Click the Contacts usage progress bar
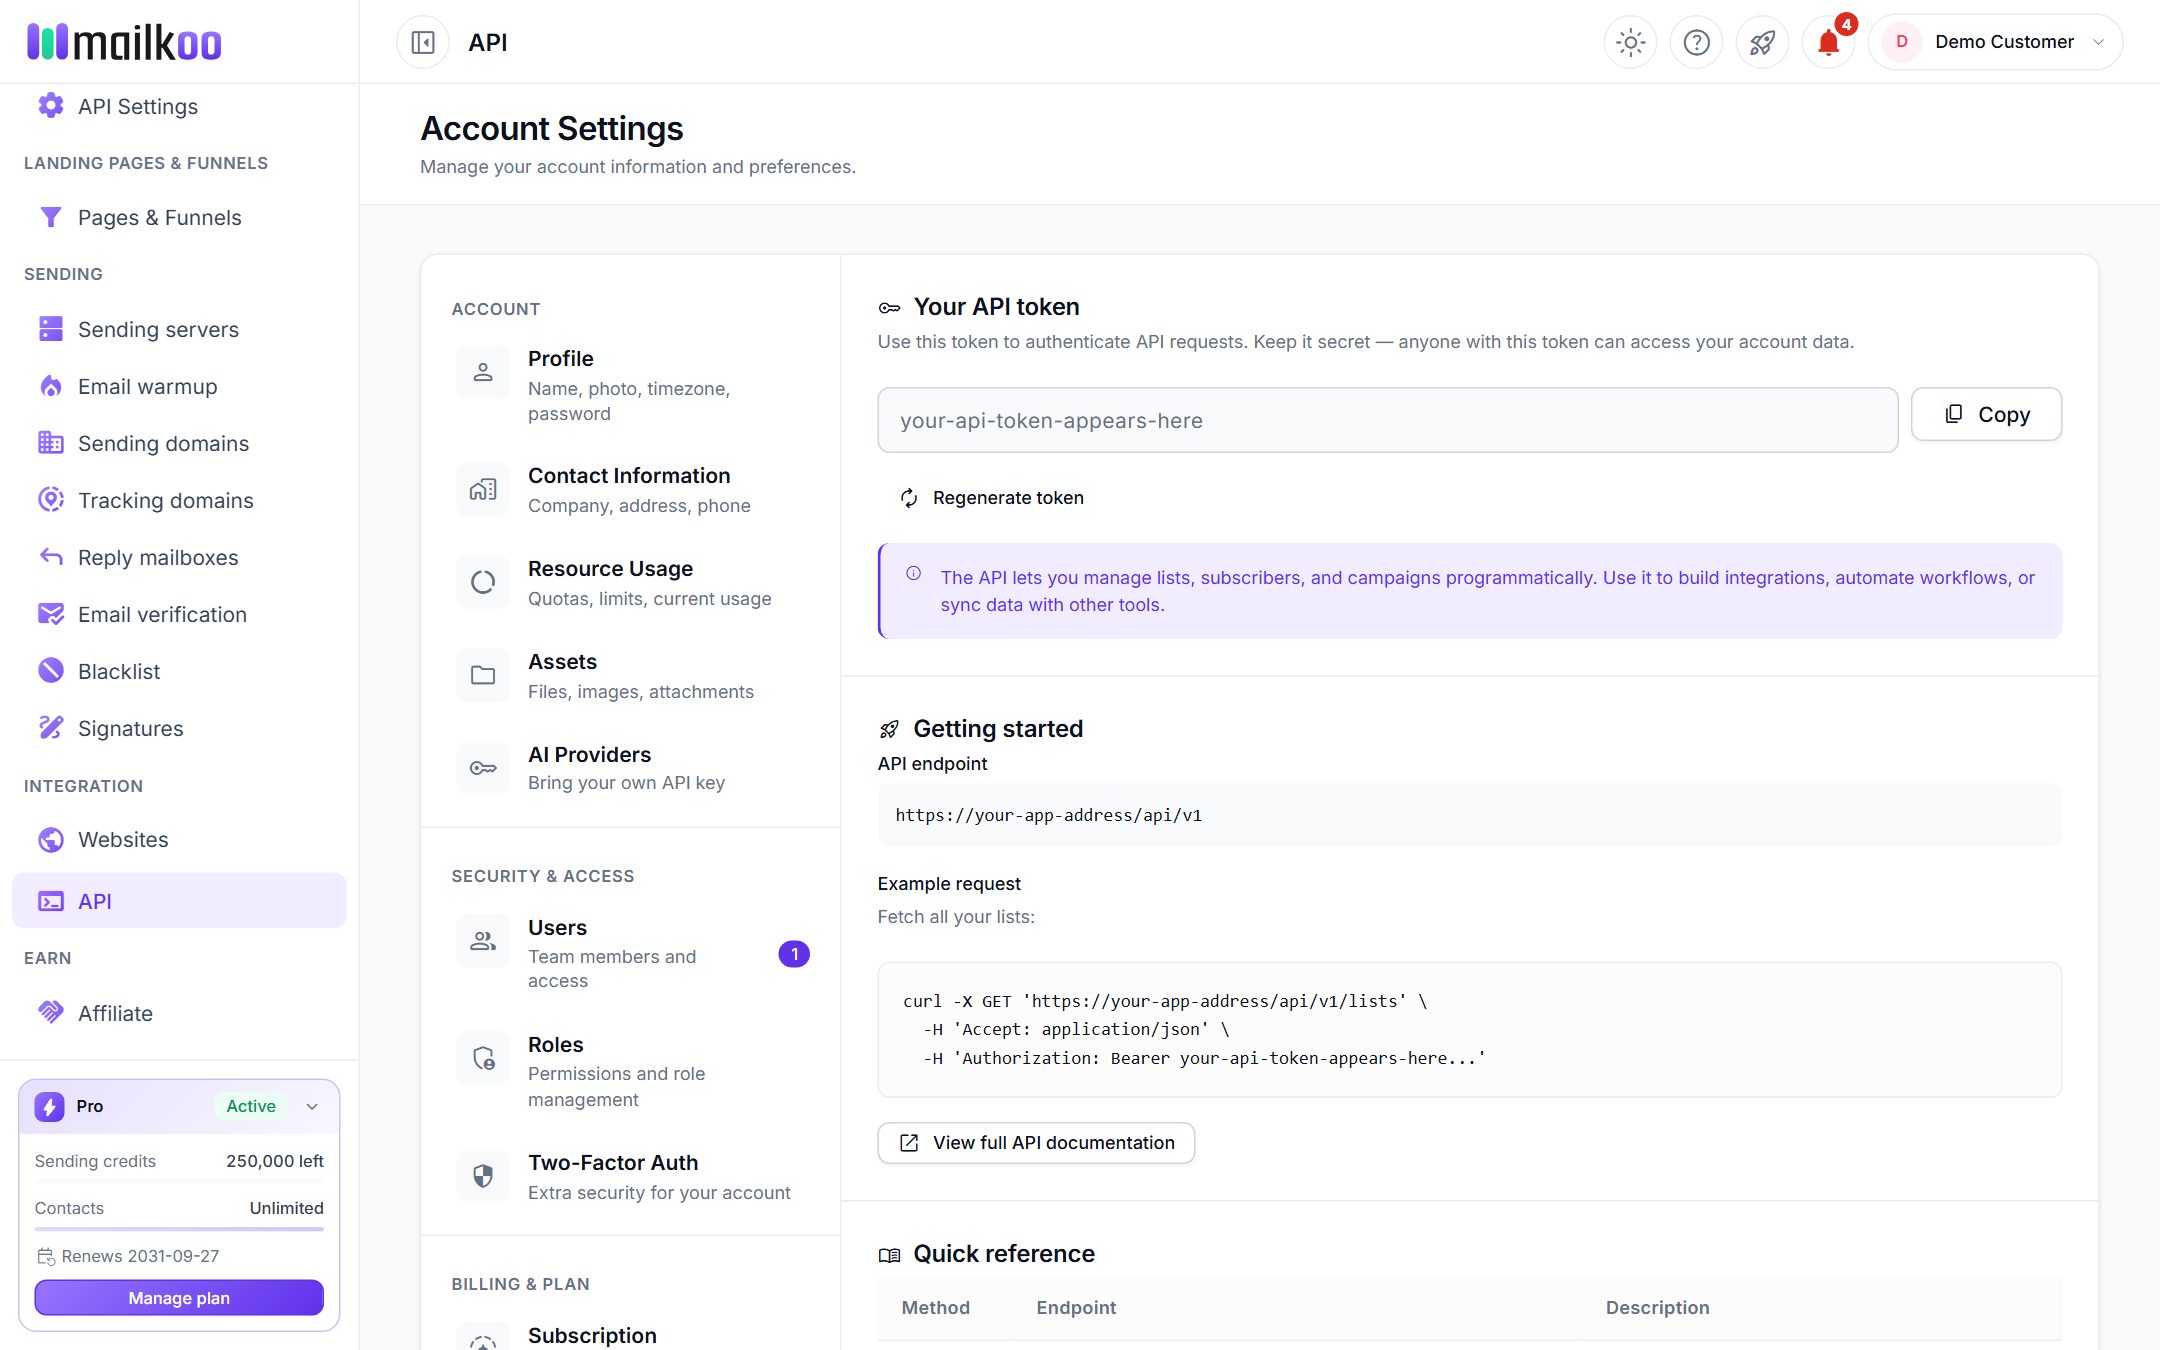Image resolution: width=2160 pixels, height=1350 pixels. [x=179, y=1229]
